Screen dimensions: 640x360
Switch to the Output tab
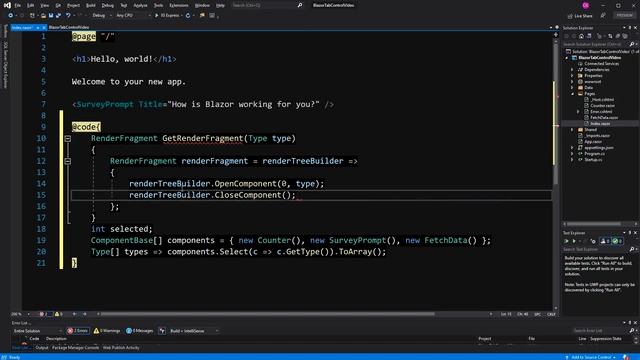tap(42, 348)
